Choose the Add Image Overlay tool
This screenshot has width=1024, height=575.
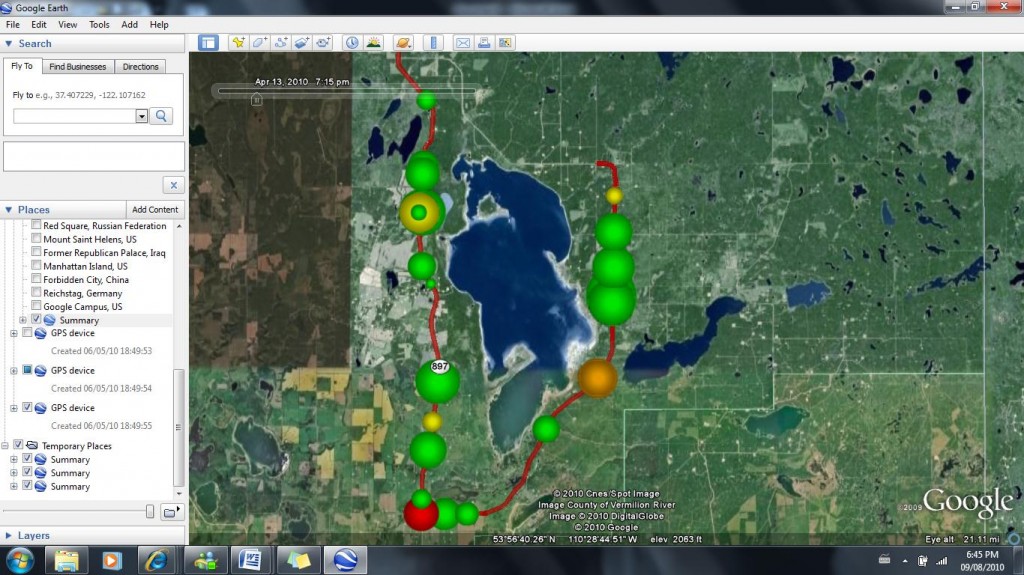tap(302, 43)
